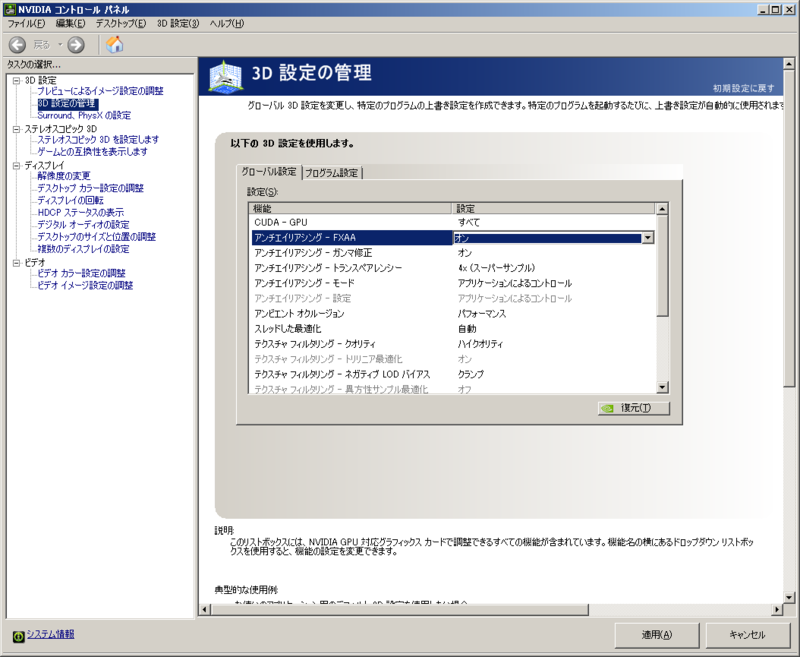
Task: Click the キャンセル button
Action: coord(747,635)
